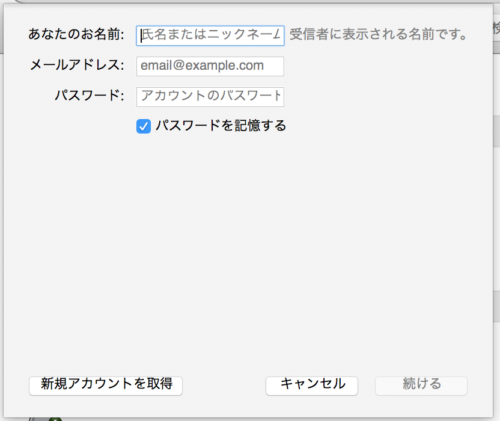500x421 pixels.
Task: Focus the あなたのお名前 name input field
Action: [210, 35]
